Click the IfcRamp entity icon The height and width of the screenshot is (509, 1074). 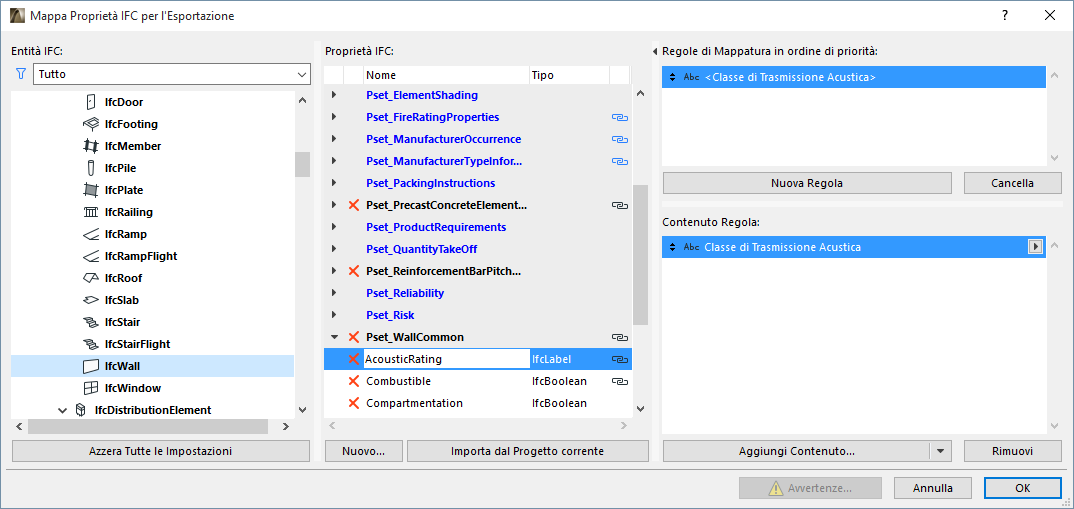point(90,234)
